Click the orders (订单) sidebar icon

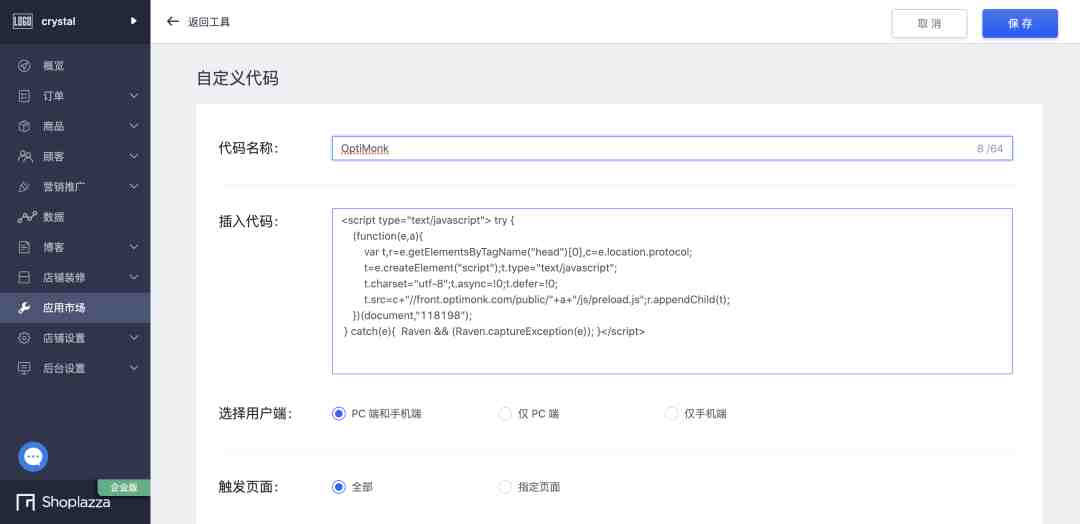point(24,96)
